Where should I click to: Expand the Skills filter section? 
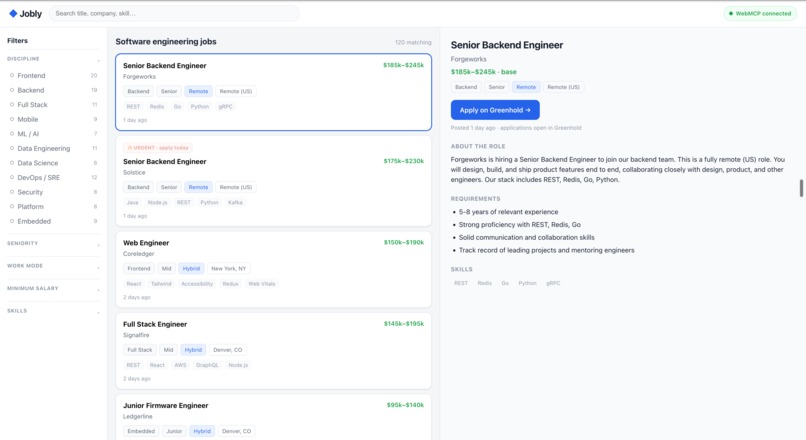tap(53, 311)
